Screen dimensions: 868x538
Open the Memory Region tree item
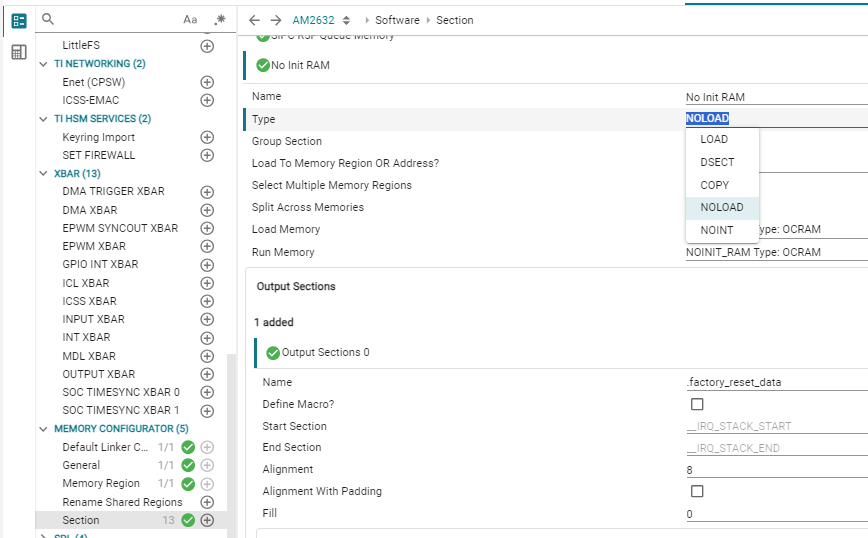tap(101, 483)
